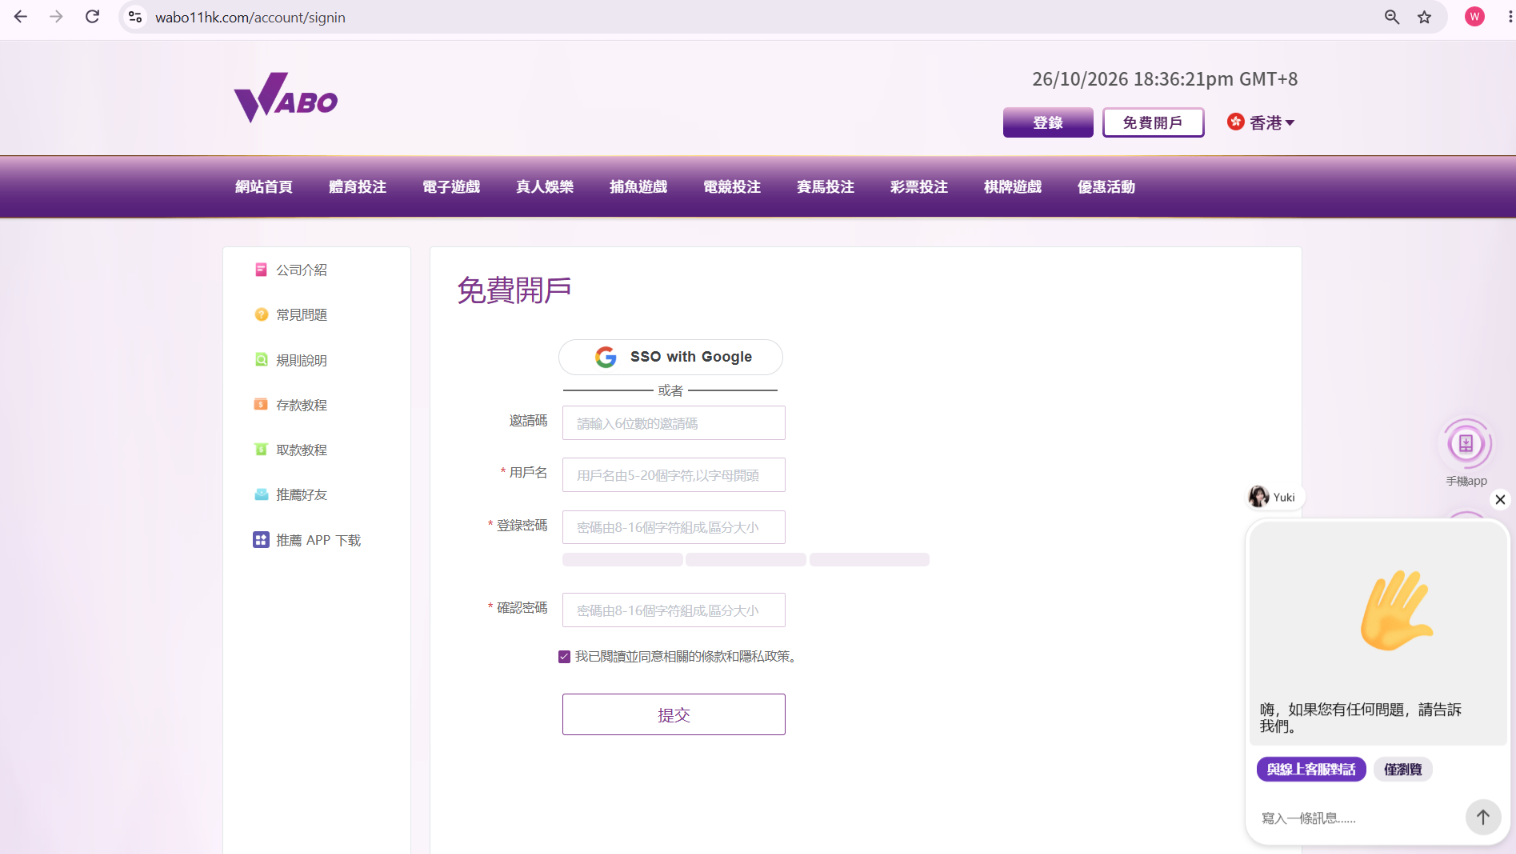Open the browser profile avatar
Image resolution: width=1516 pixels, height=854 pixels.
point(1475,17)
